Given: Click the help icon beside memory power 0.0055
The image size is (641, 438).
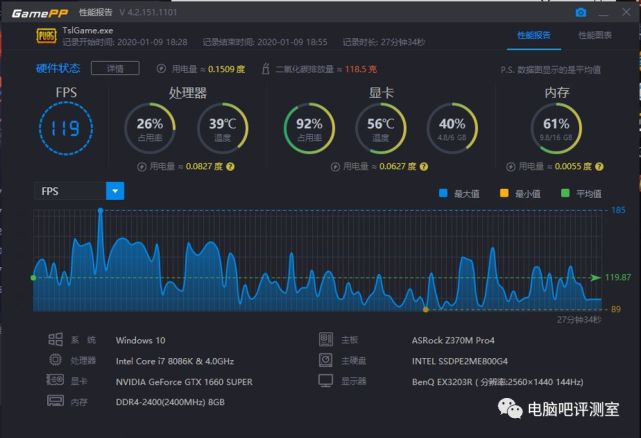Looking at the screenshot, I should click(x=599, y=166).
